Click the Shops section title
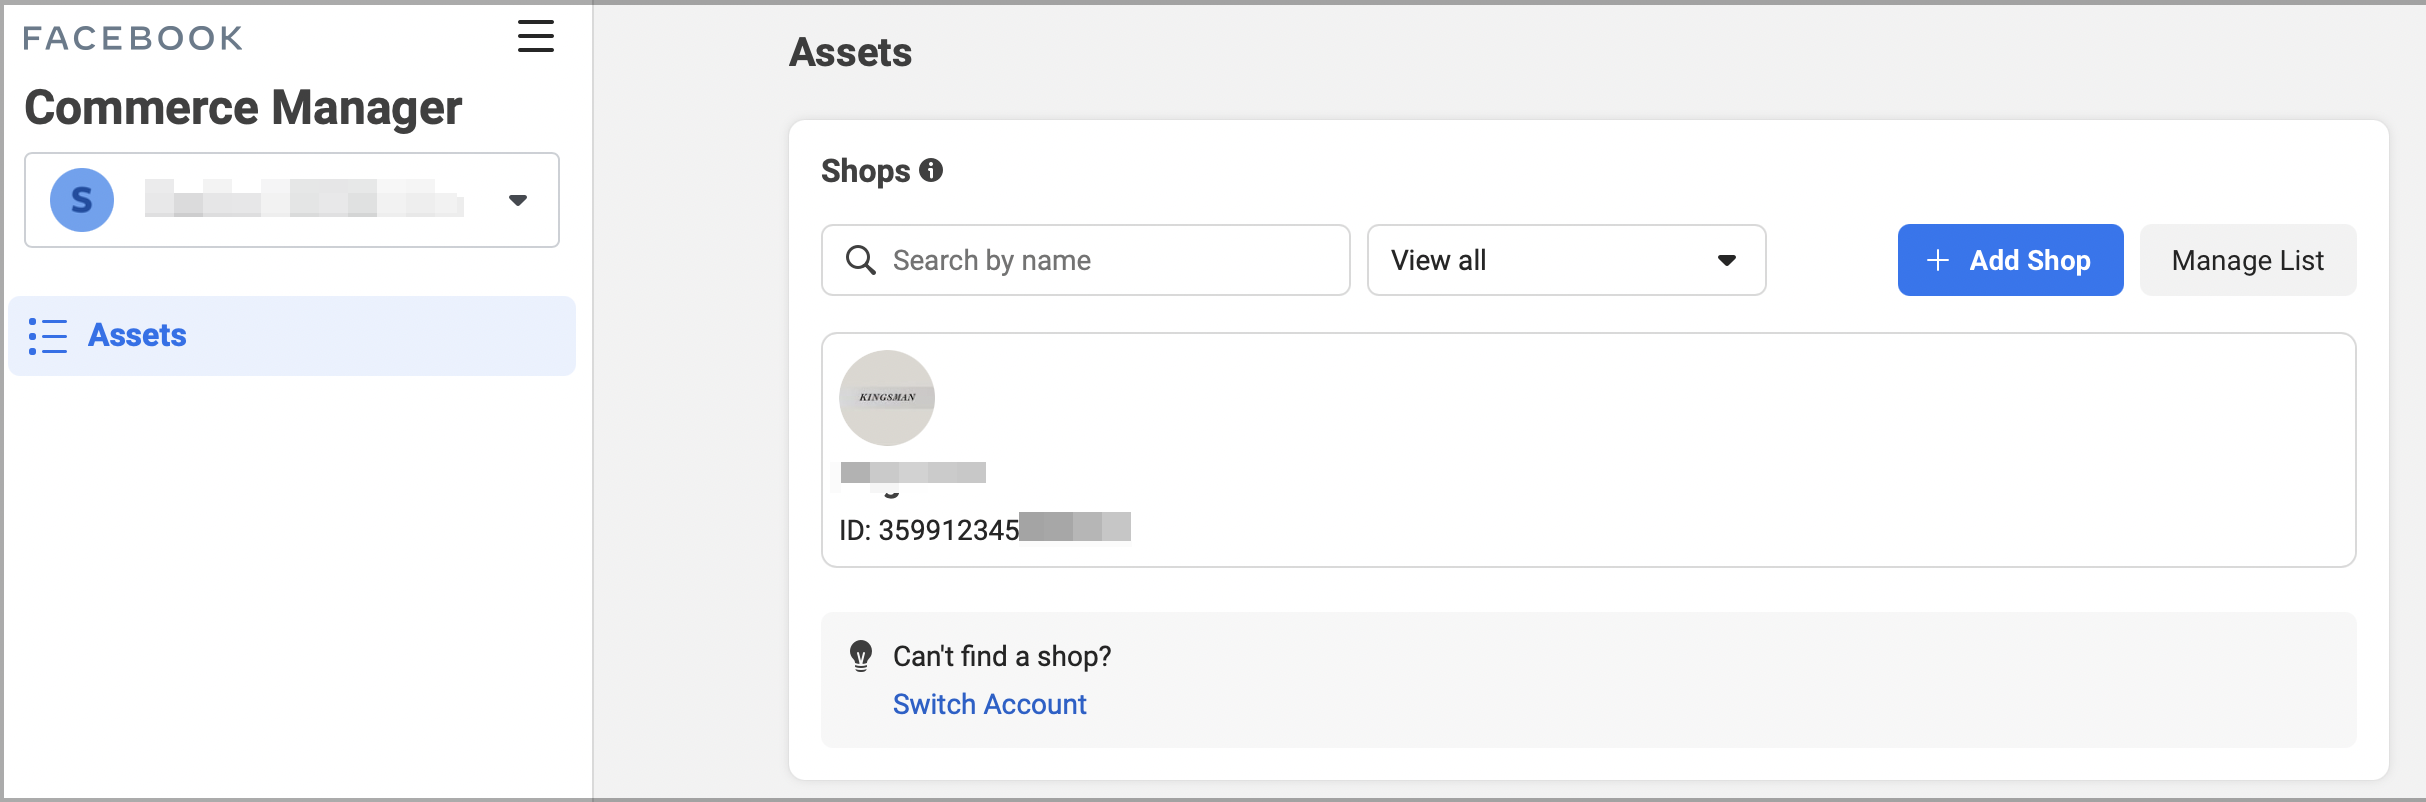 [865, 171]
